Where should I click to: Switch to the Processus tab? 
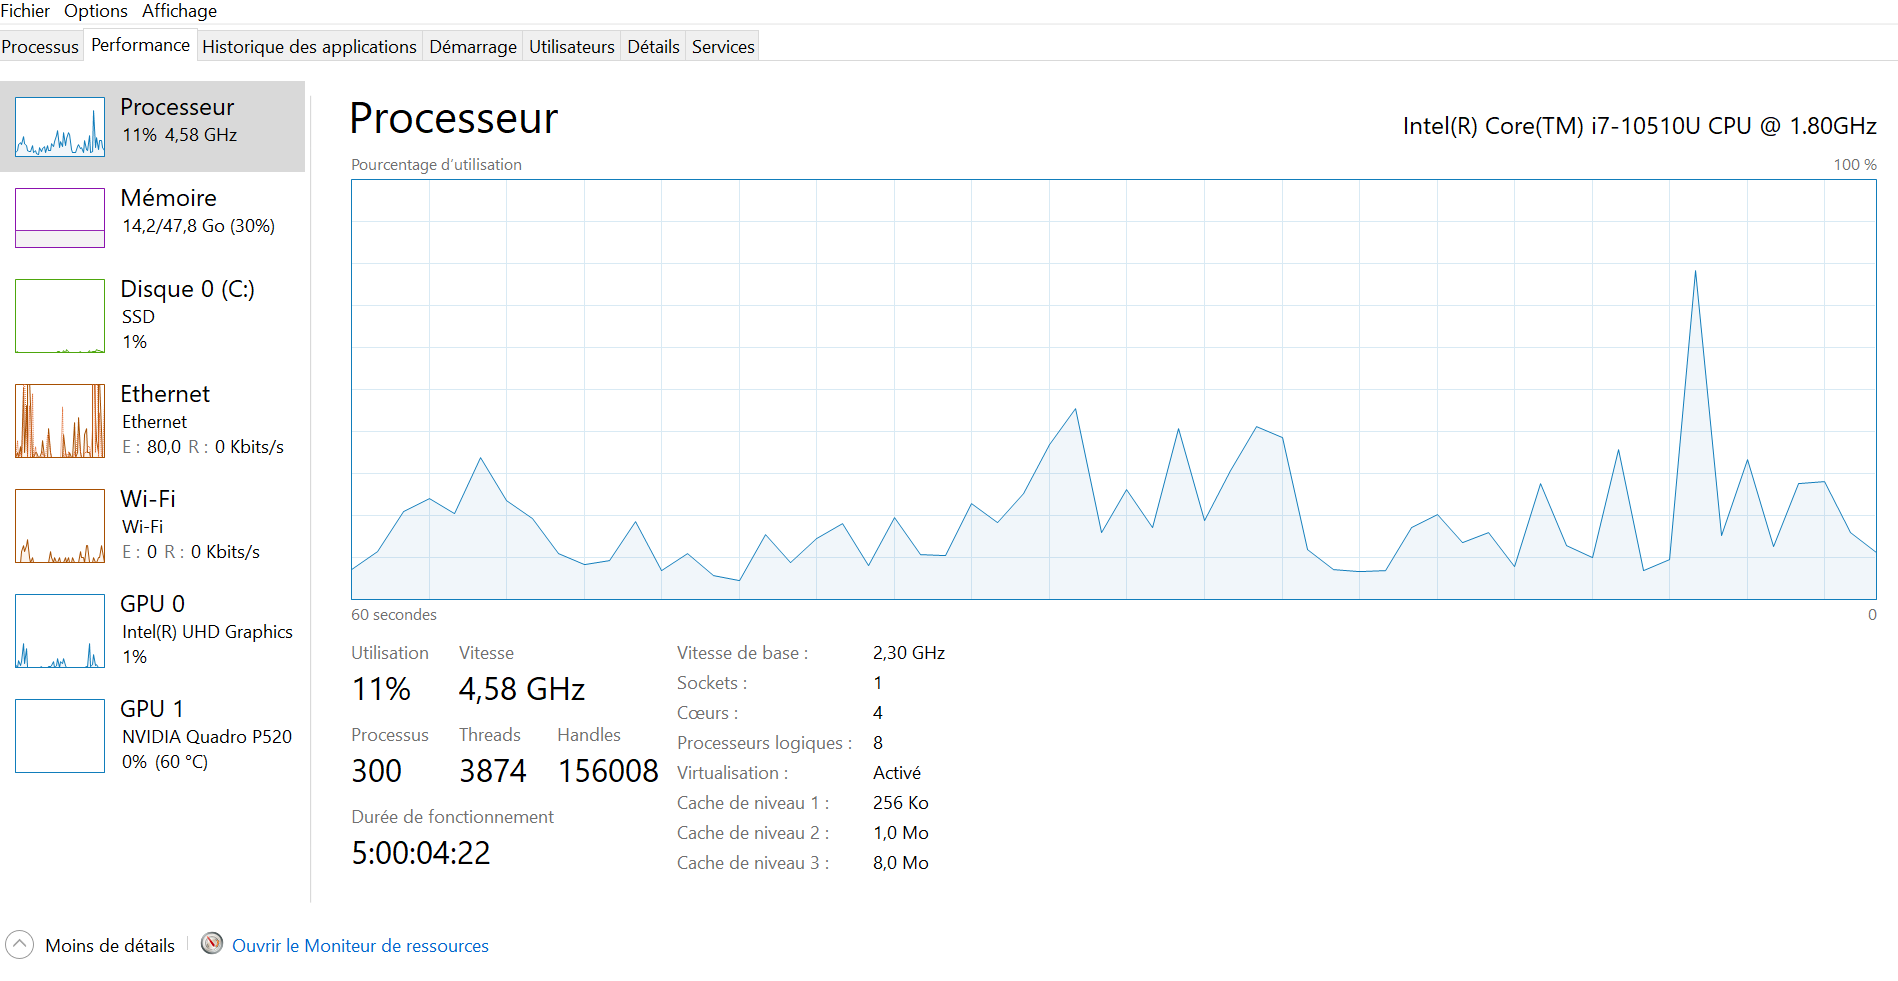(x=40, y=46)
